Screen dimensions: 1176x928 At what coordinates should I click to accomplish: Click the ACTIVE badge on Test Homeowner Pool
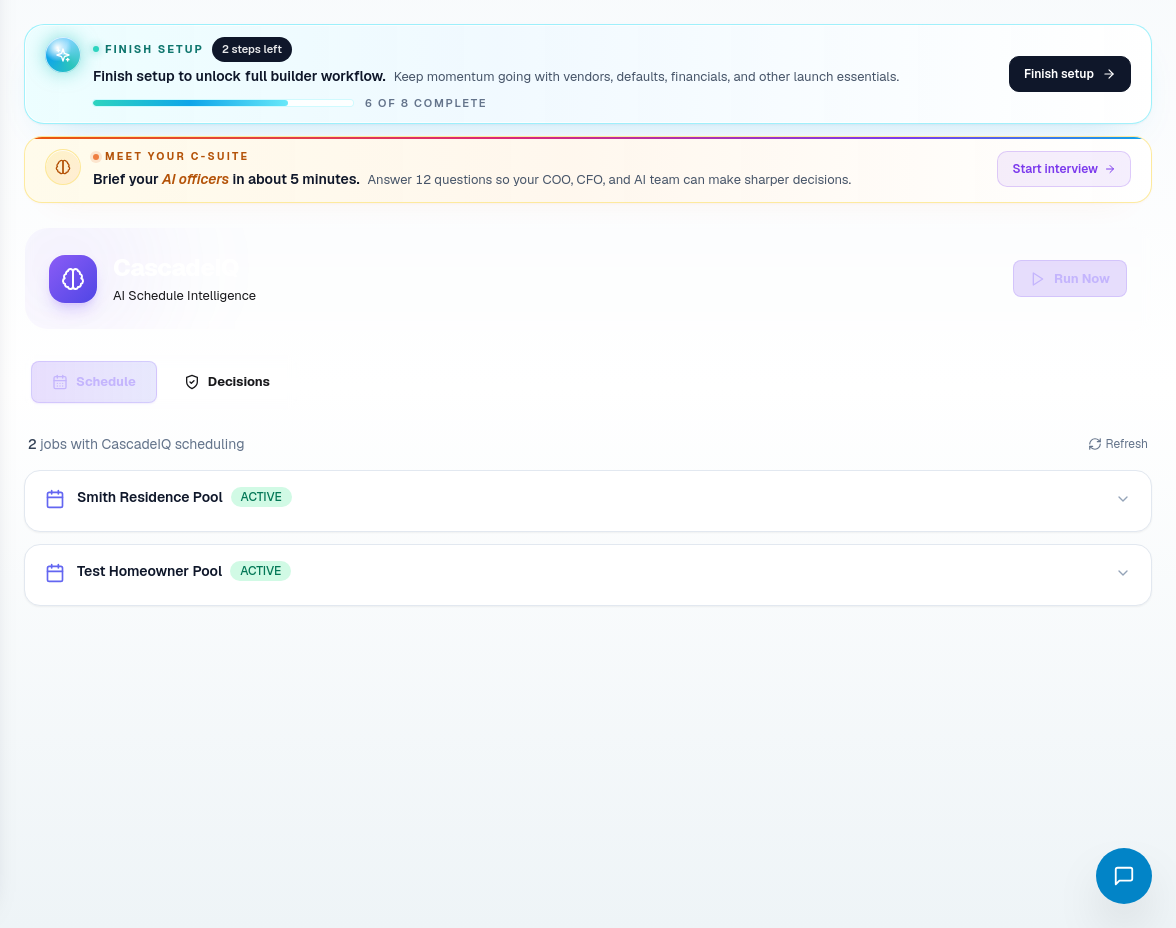(x=260, y=571)
